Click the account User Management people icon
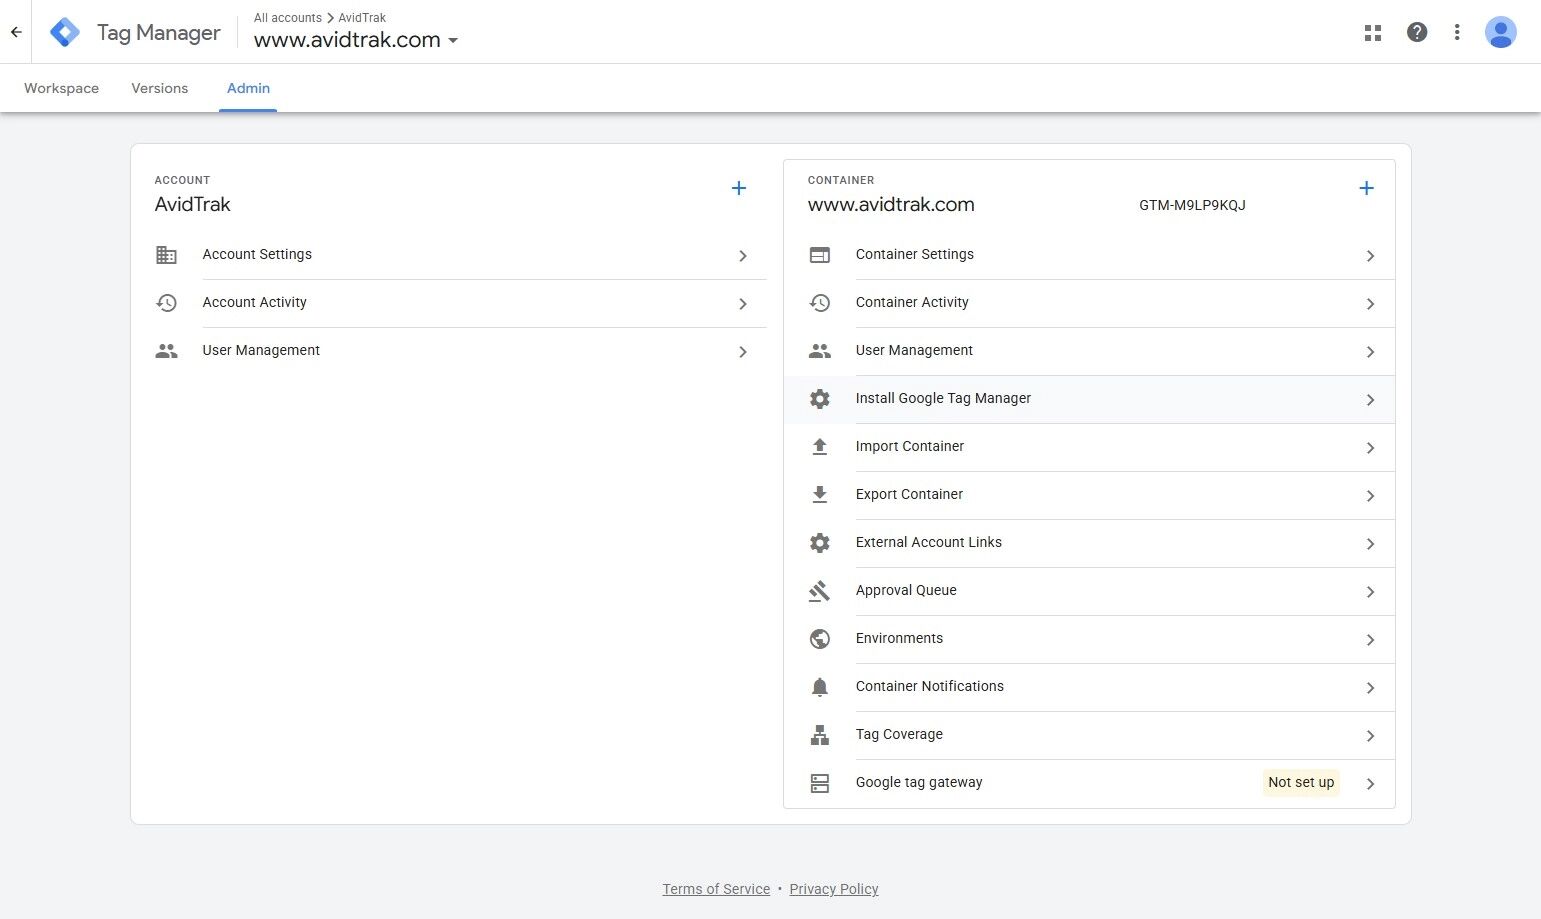The image size is (1541, 919). point(167,351)
